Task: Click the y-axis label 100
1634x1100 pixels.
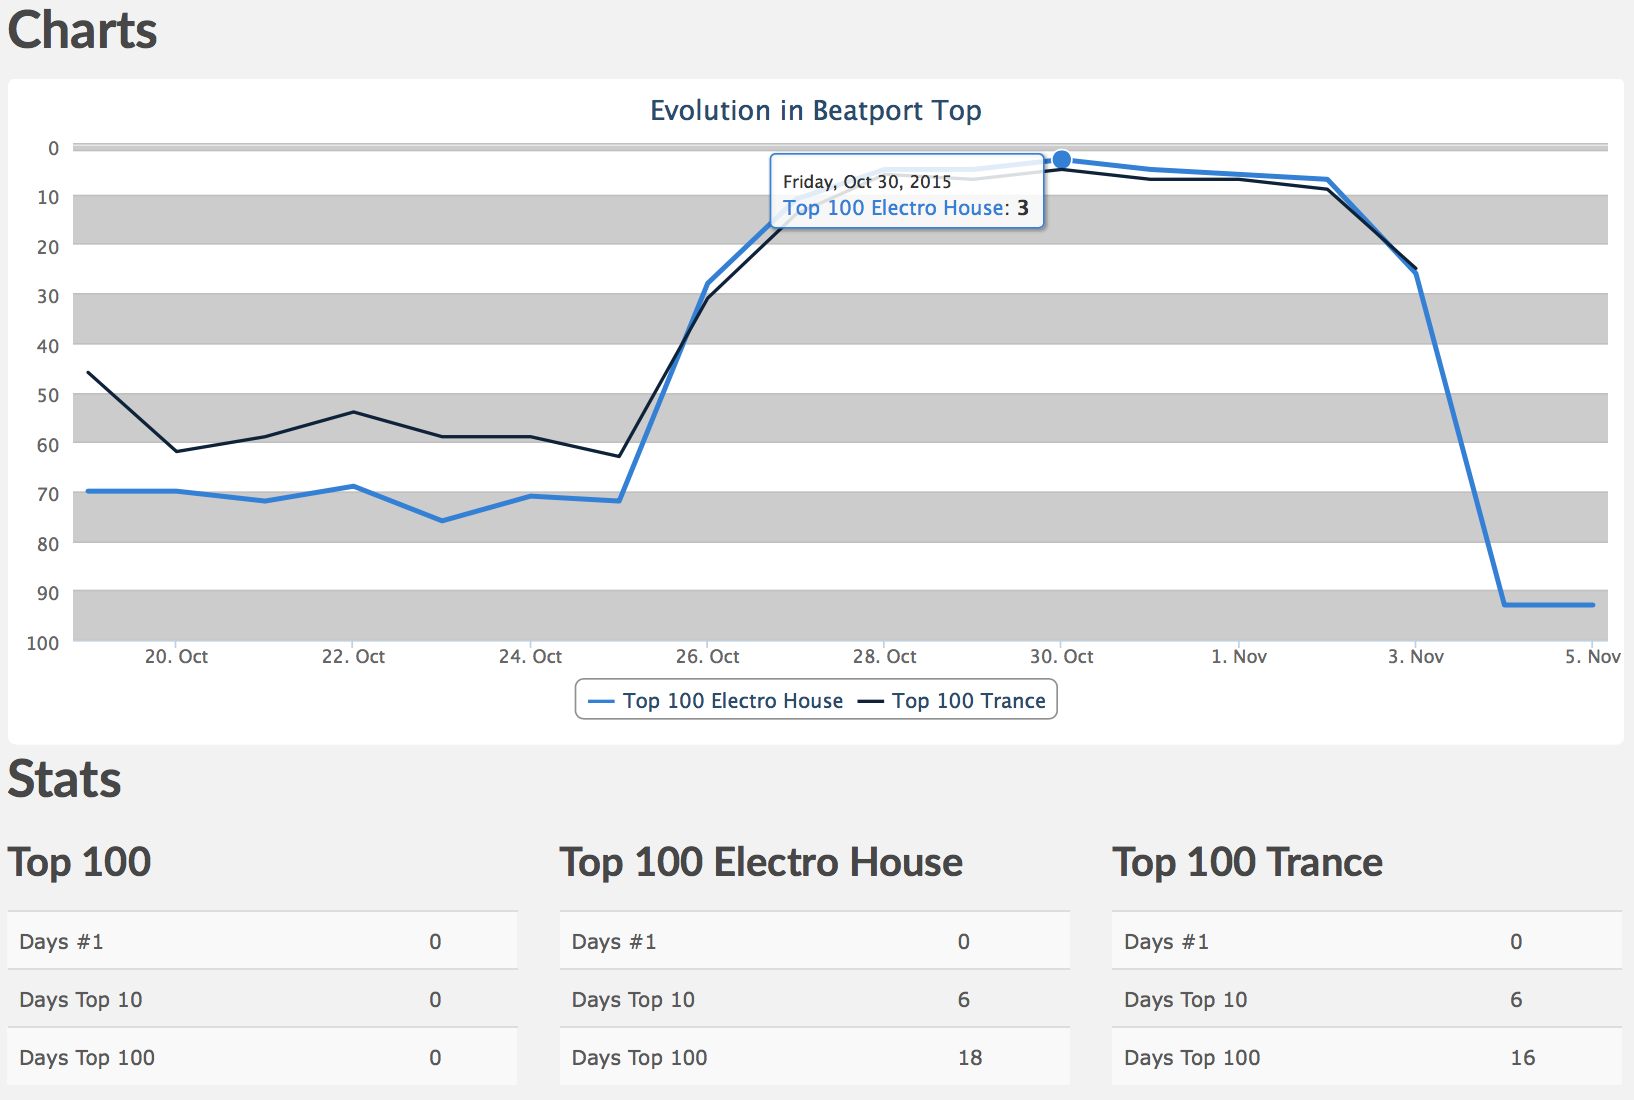Action: pyautogui.click(x=43, y=643)
